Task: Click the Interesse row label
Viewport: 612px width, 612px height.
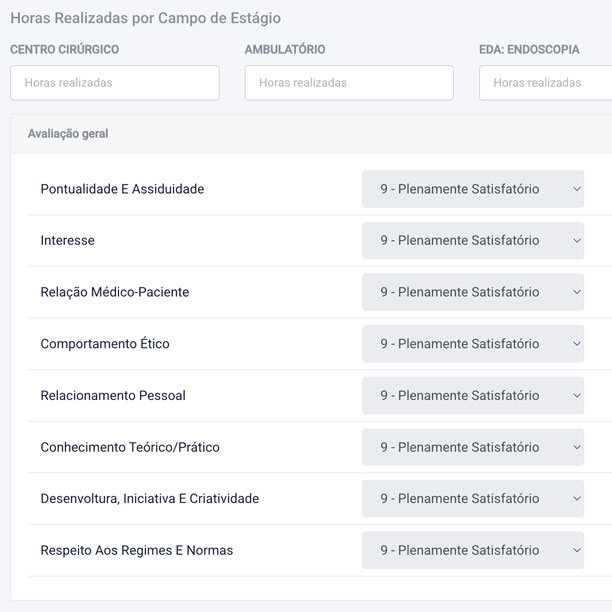Action: tap(68, 240)
